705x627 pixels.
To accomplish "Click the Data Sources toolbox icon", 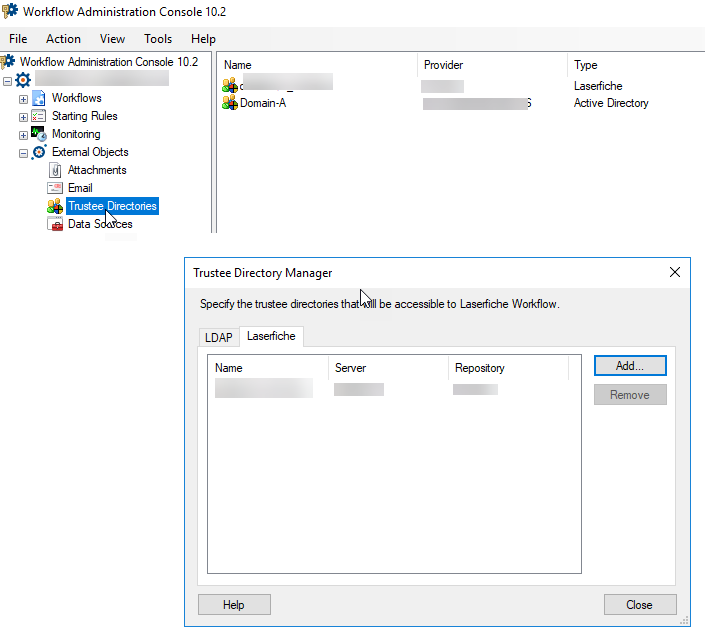I will pyautogui.click(x=55, y=224).
